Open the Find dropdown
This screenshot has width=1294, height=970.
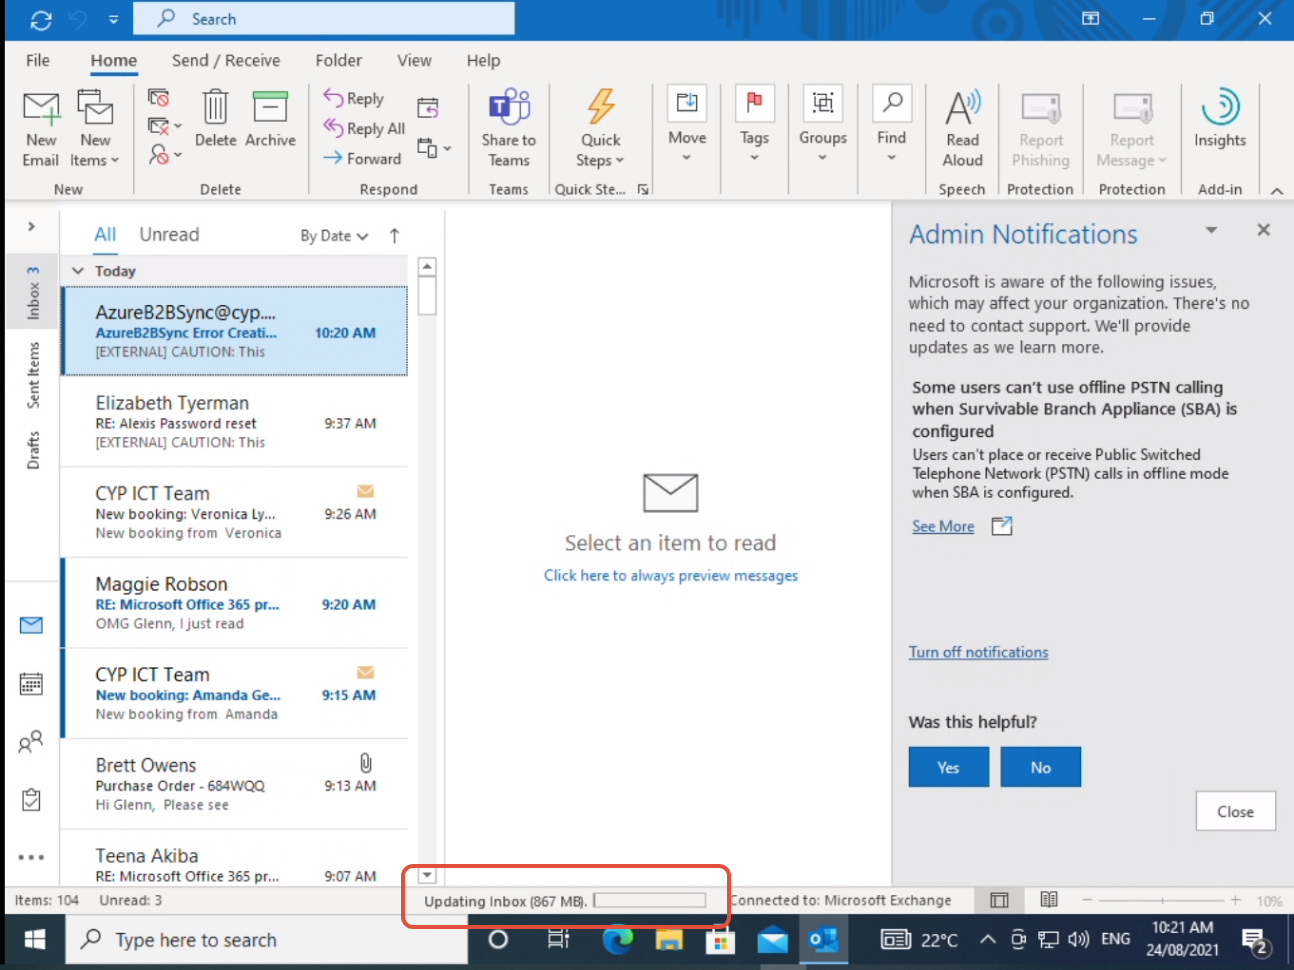tap(891, 125)
